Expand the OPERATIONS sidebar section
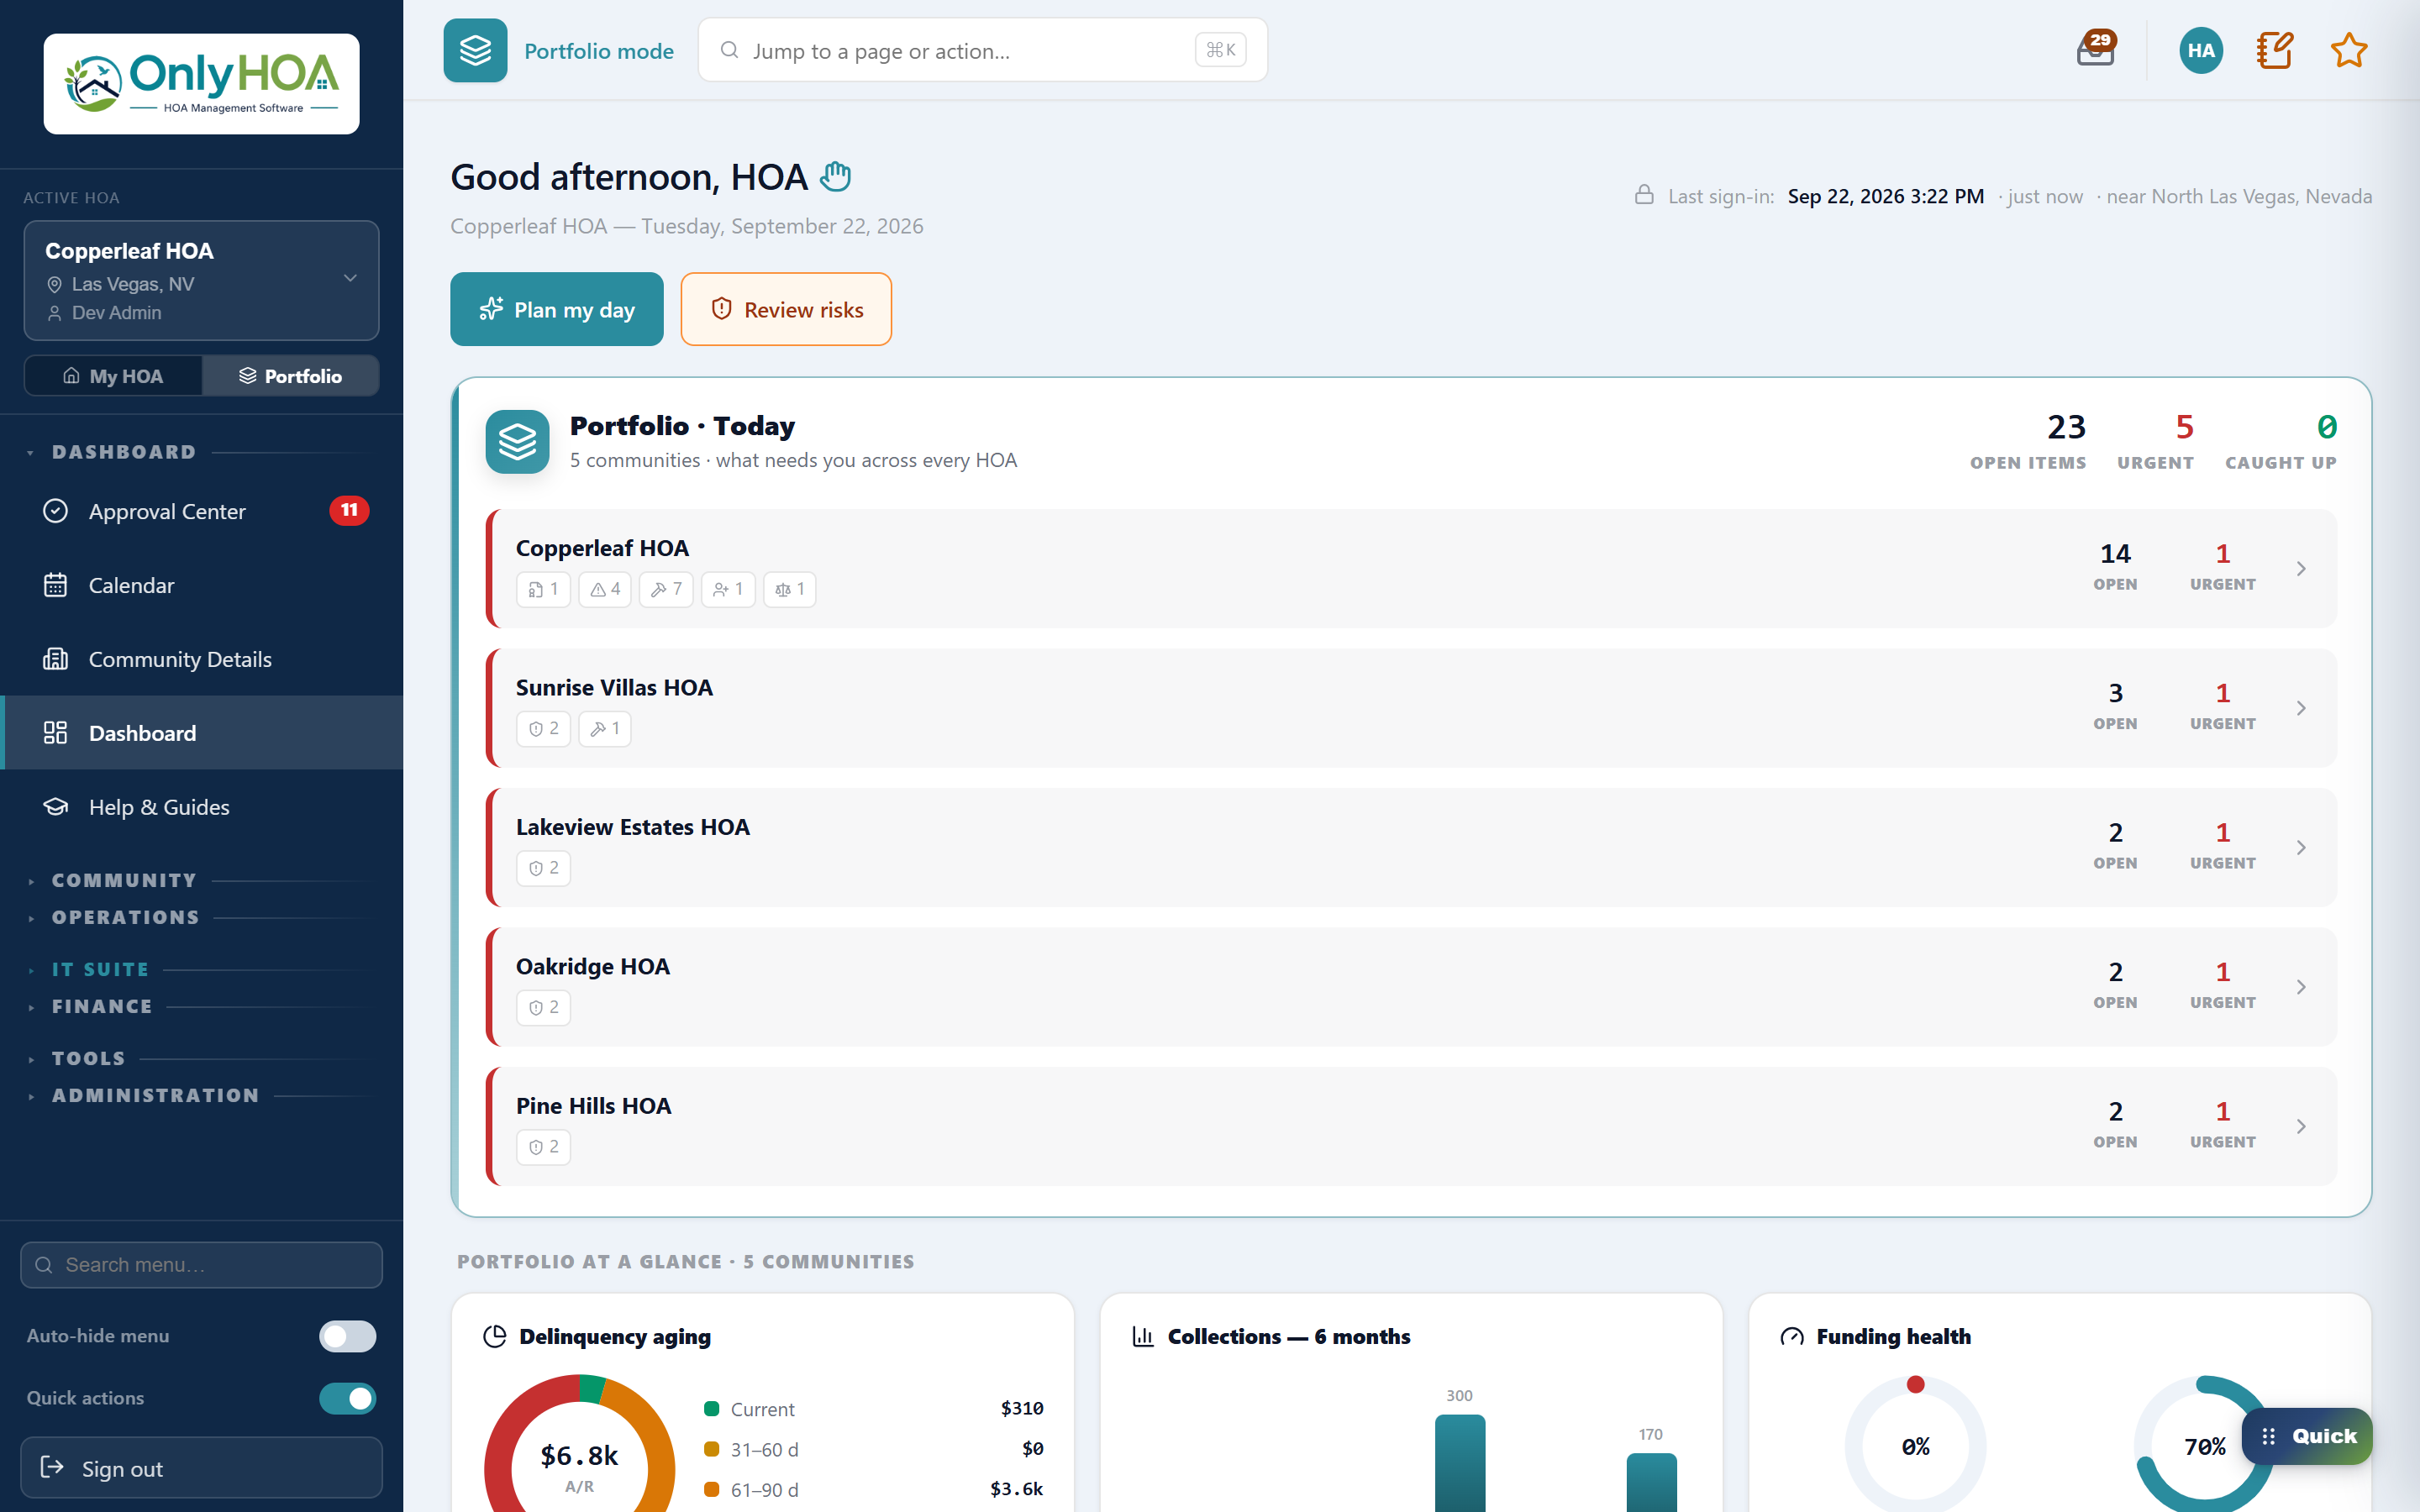 click(x=126, y=918)
